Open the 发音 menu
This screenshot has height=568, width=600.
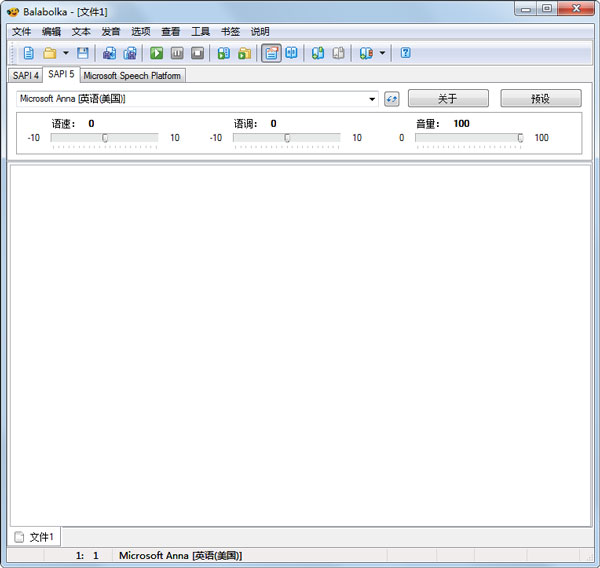click(111, 31)
